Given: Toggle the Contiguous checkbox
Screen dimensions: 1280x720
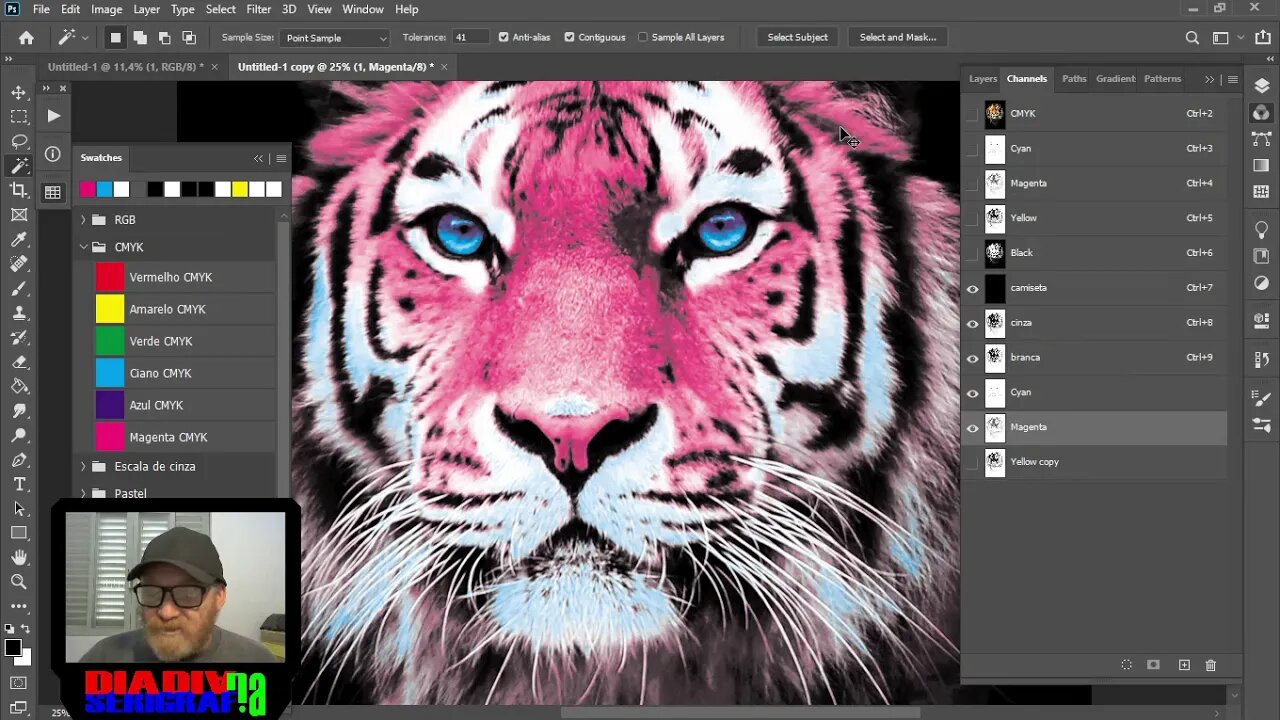Looking at the screenshot, I should coord(569,37).
